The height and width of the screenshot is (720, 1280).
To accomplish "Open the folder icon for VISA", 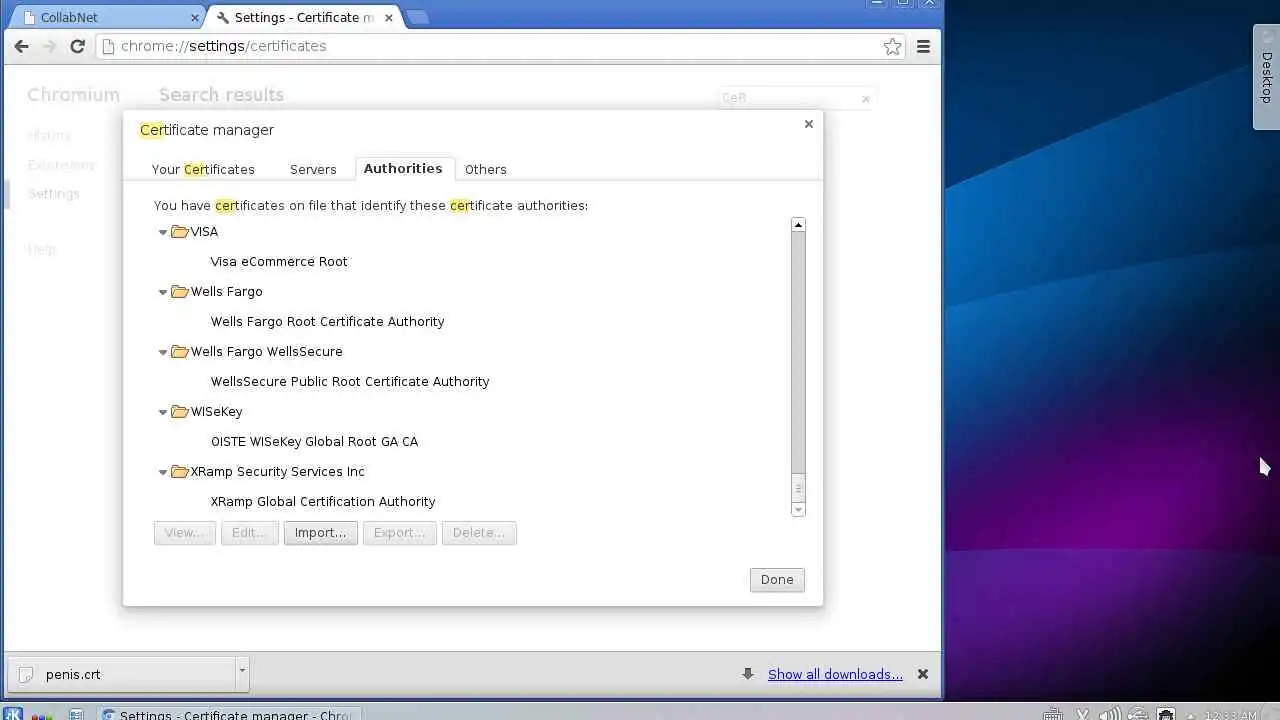I will click(x=180, y=231).
